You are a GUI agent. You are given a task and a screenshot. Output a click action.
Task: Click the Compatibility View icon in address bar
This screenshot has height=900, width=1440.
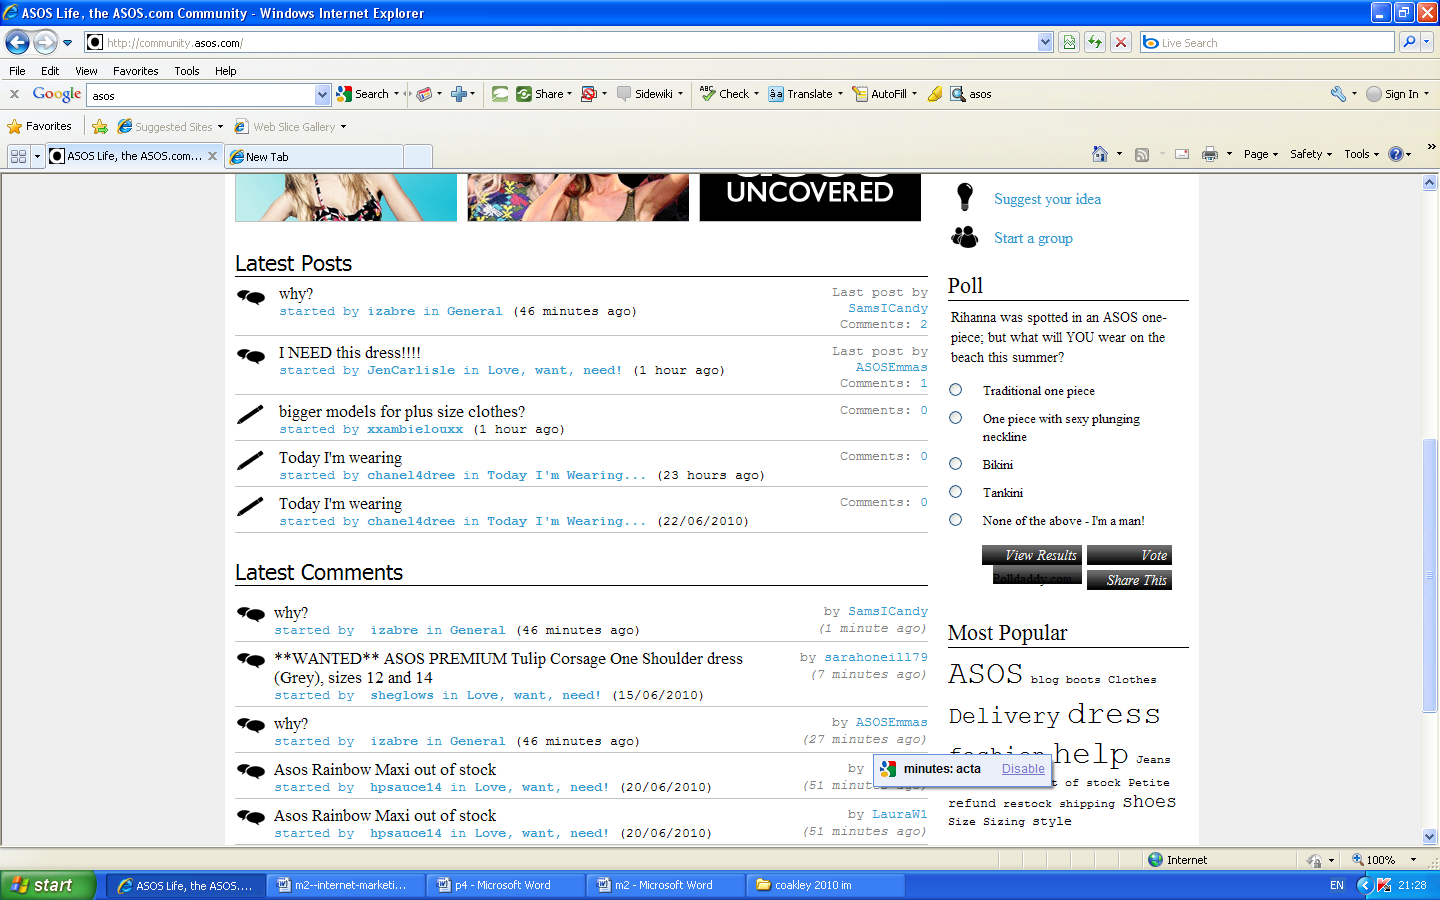[x=1069, y=42]
